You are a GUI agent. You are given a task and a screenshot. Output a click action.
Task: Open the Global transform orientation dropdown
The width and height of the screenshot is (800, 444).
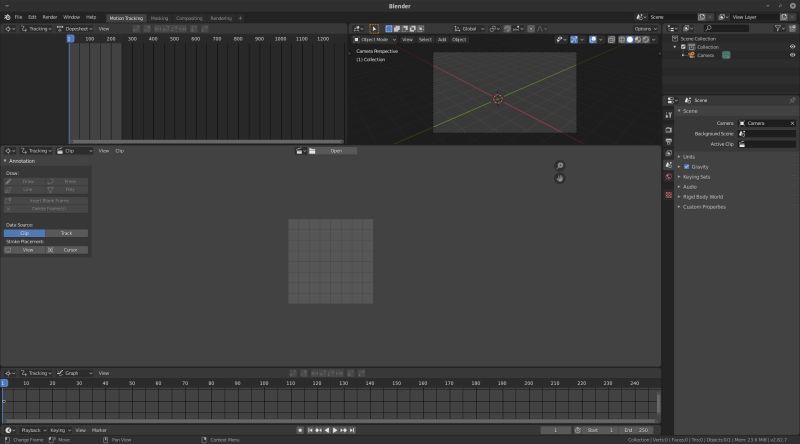click(x=469, y=29)
